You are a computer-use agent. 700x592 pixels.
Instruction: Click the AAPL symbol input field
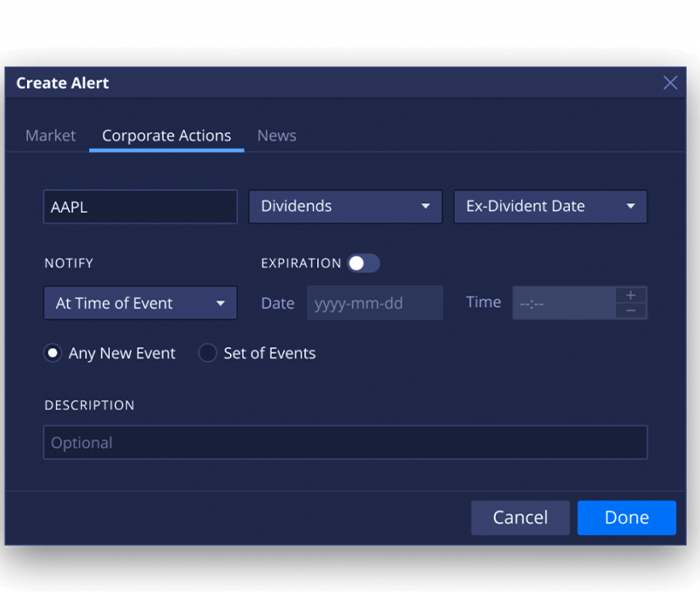[x=140, y=207]
